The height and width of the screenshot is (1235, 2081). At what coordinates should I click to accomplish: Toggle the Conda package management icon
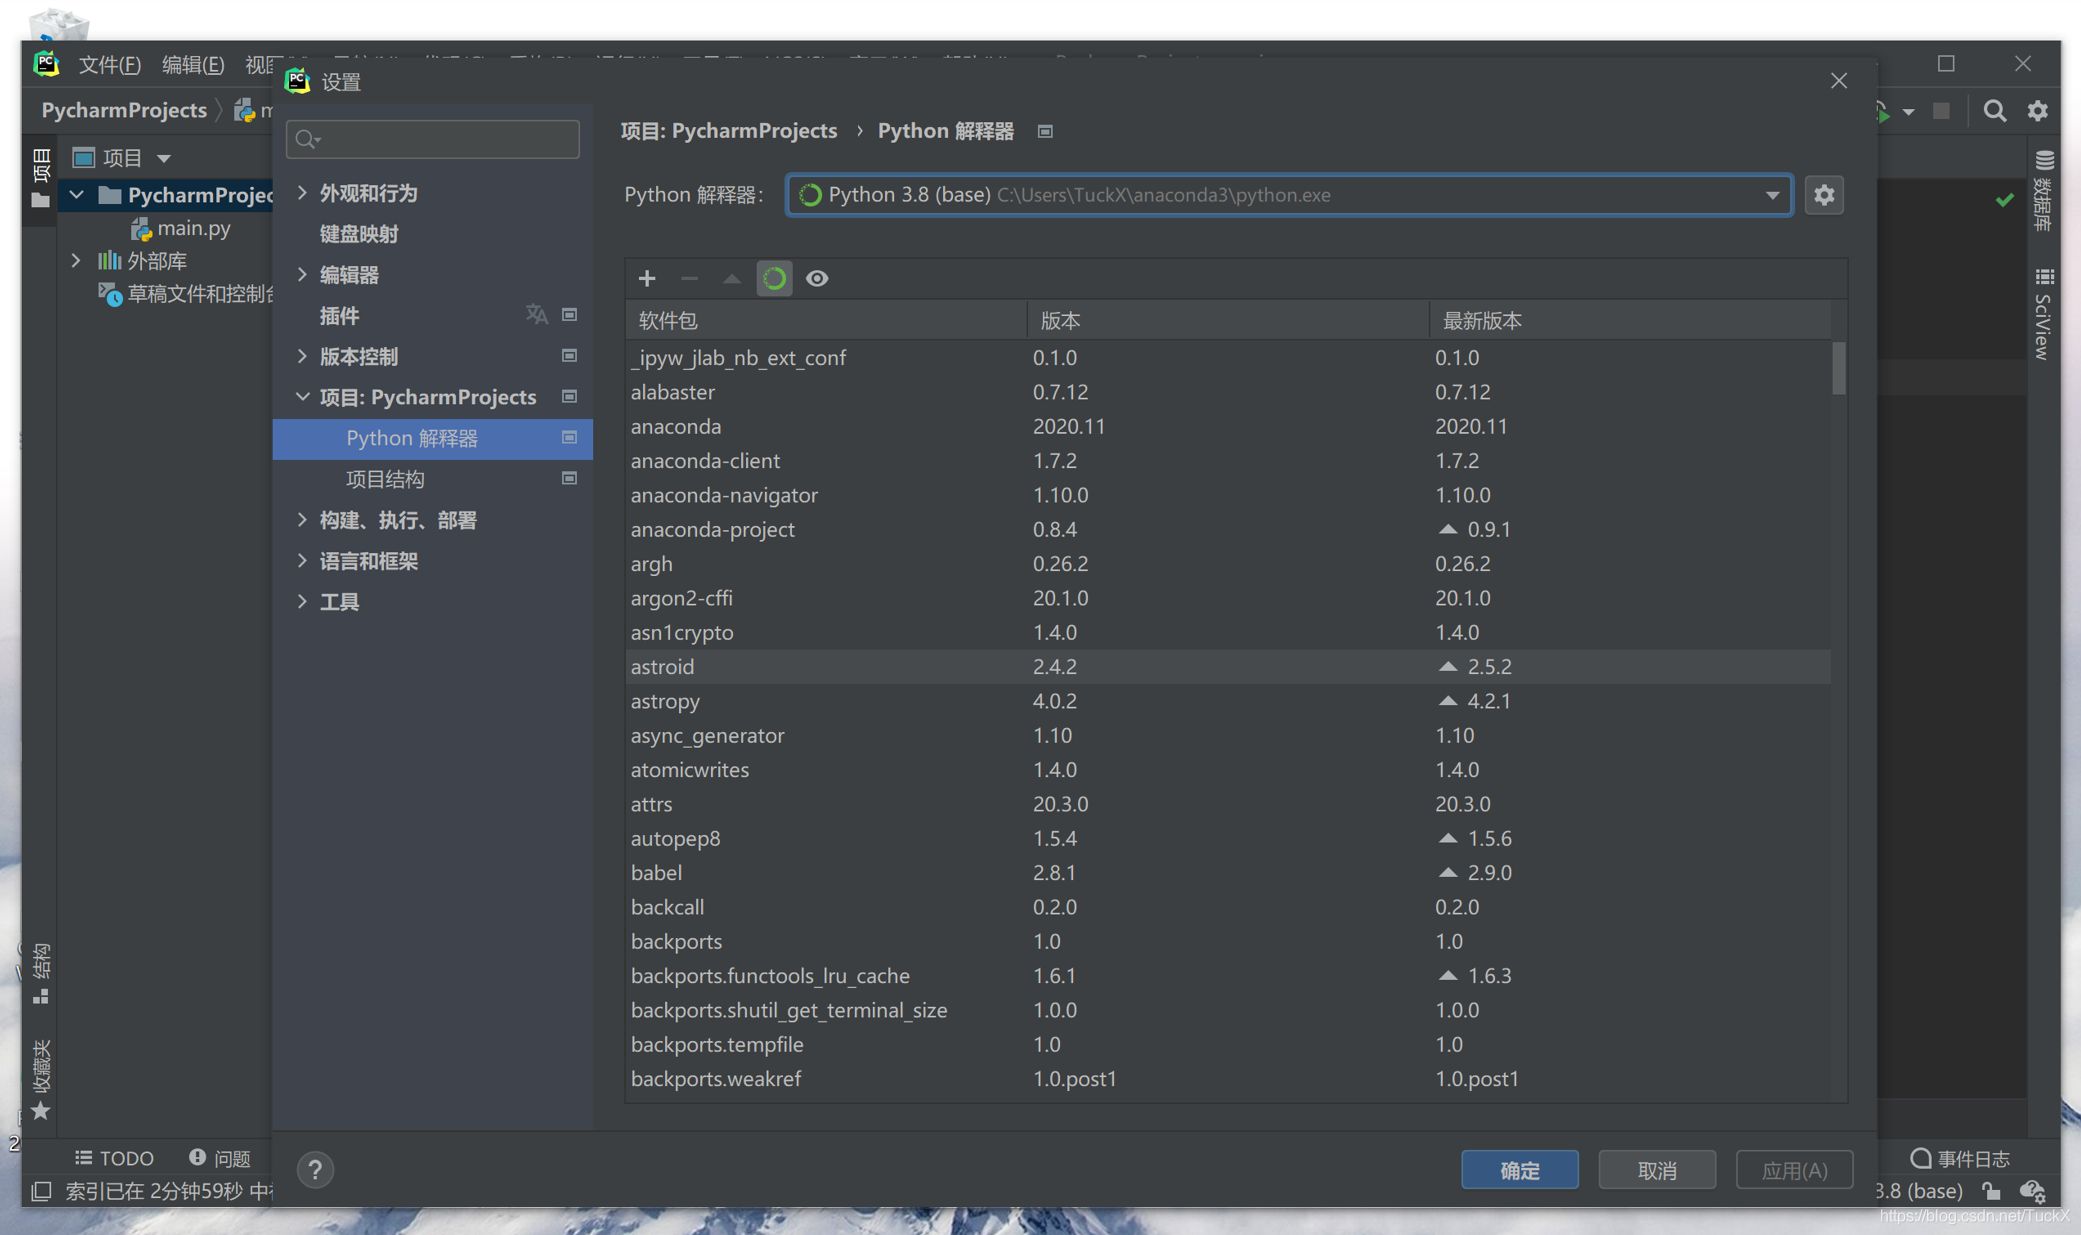(x=774, y=278)
